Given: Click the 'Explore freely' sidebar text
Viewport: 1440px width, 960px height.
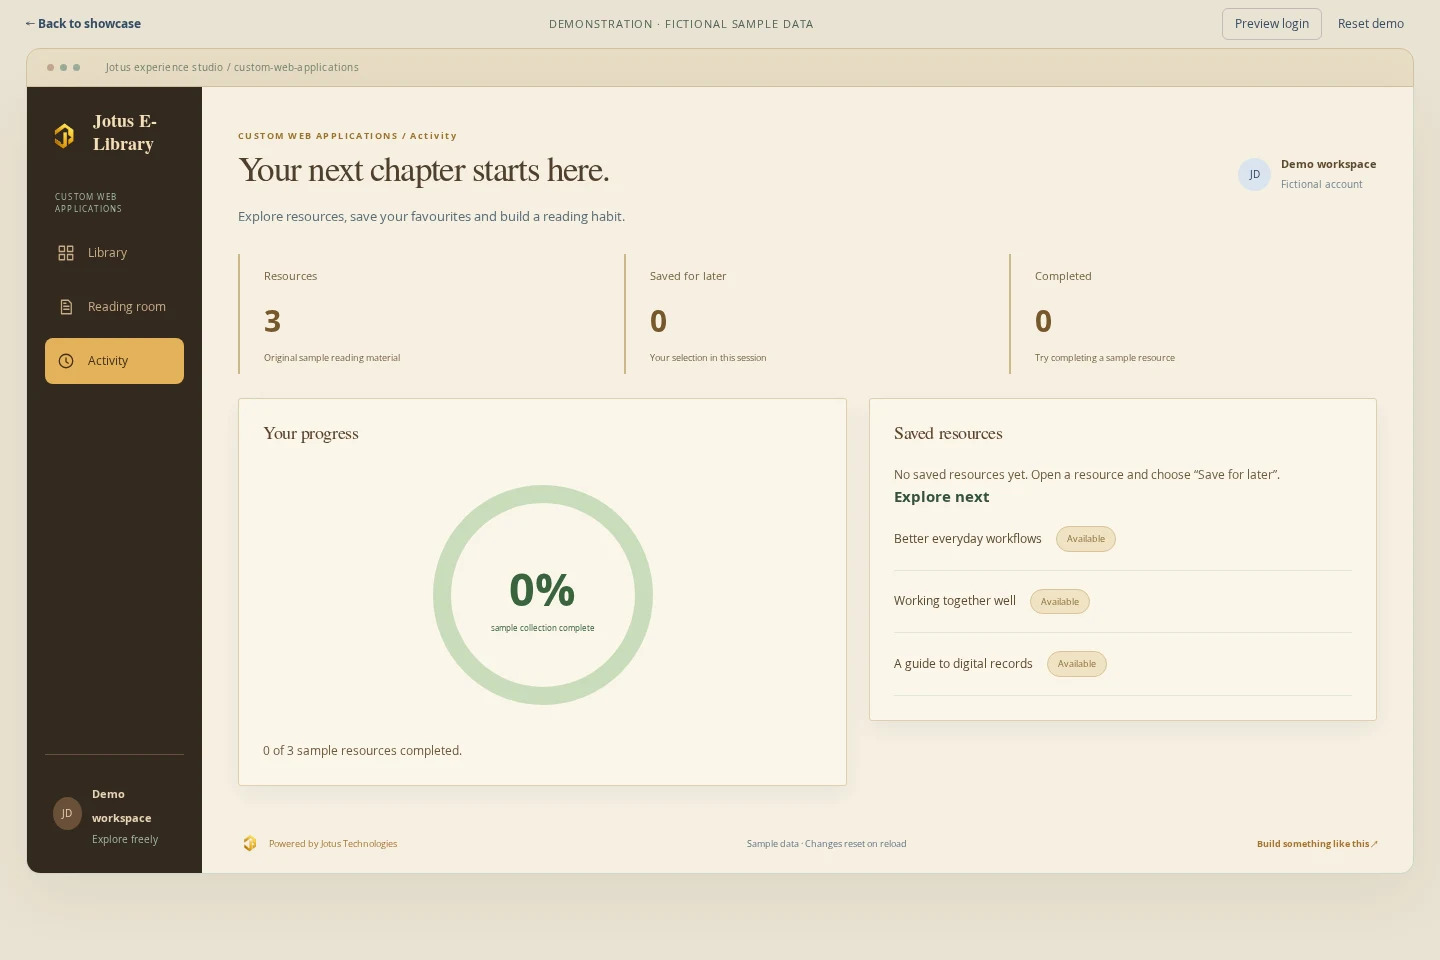Looking at the screenshot, I should point(125,840).
